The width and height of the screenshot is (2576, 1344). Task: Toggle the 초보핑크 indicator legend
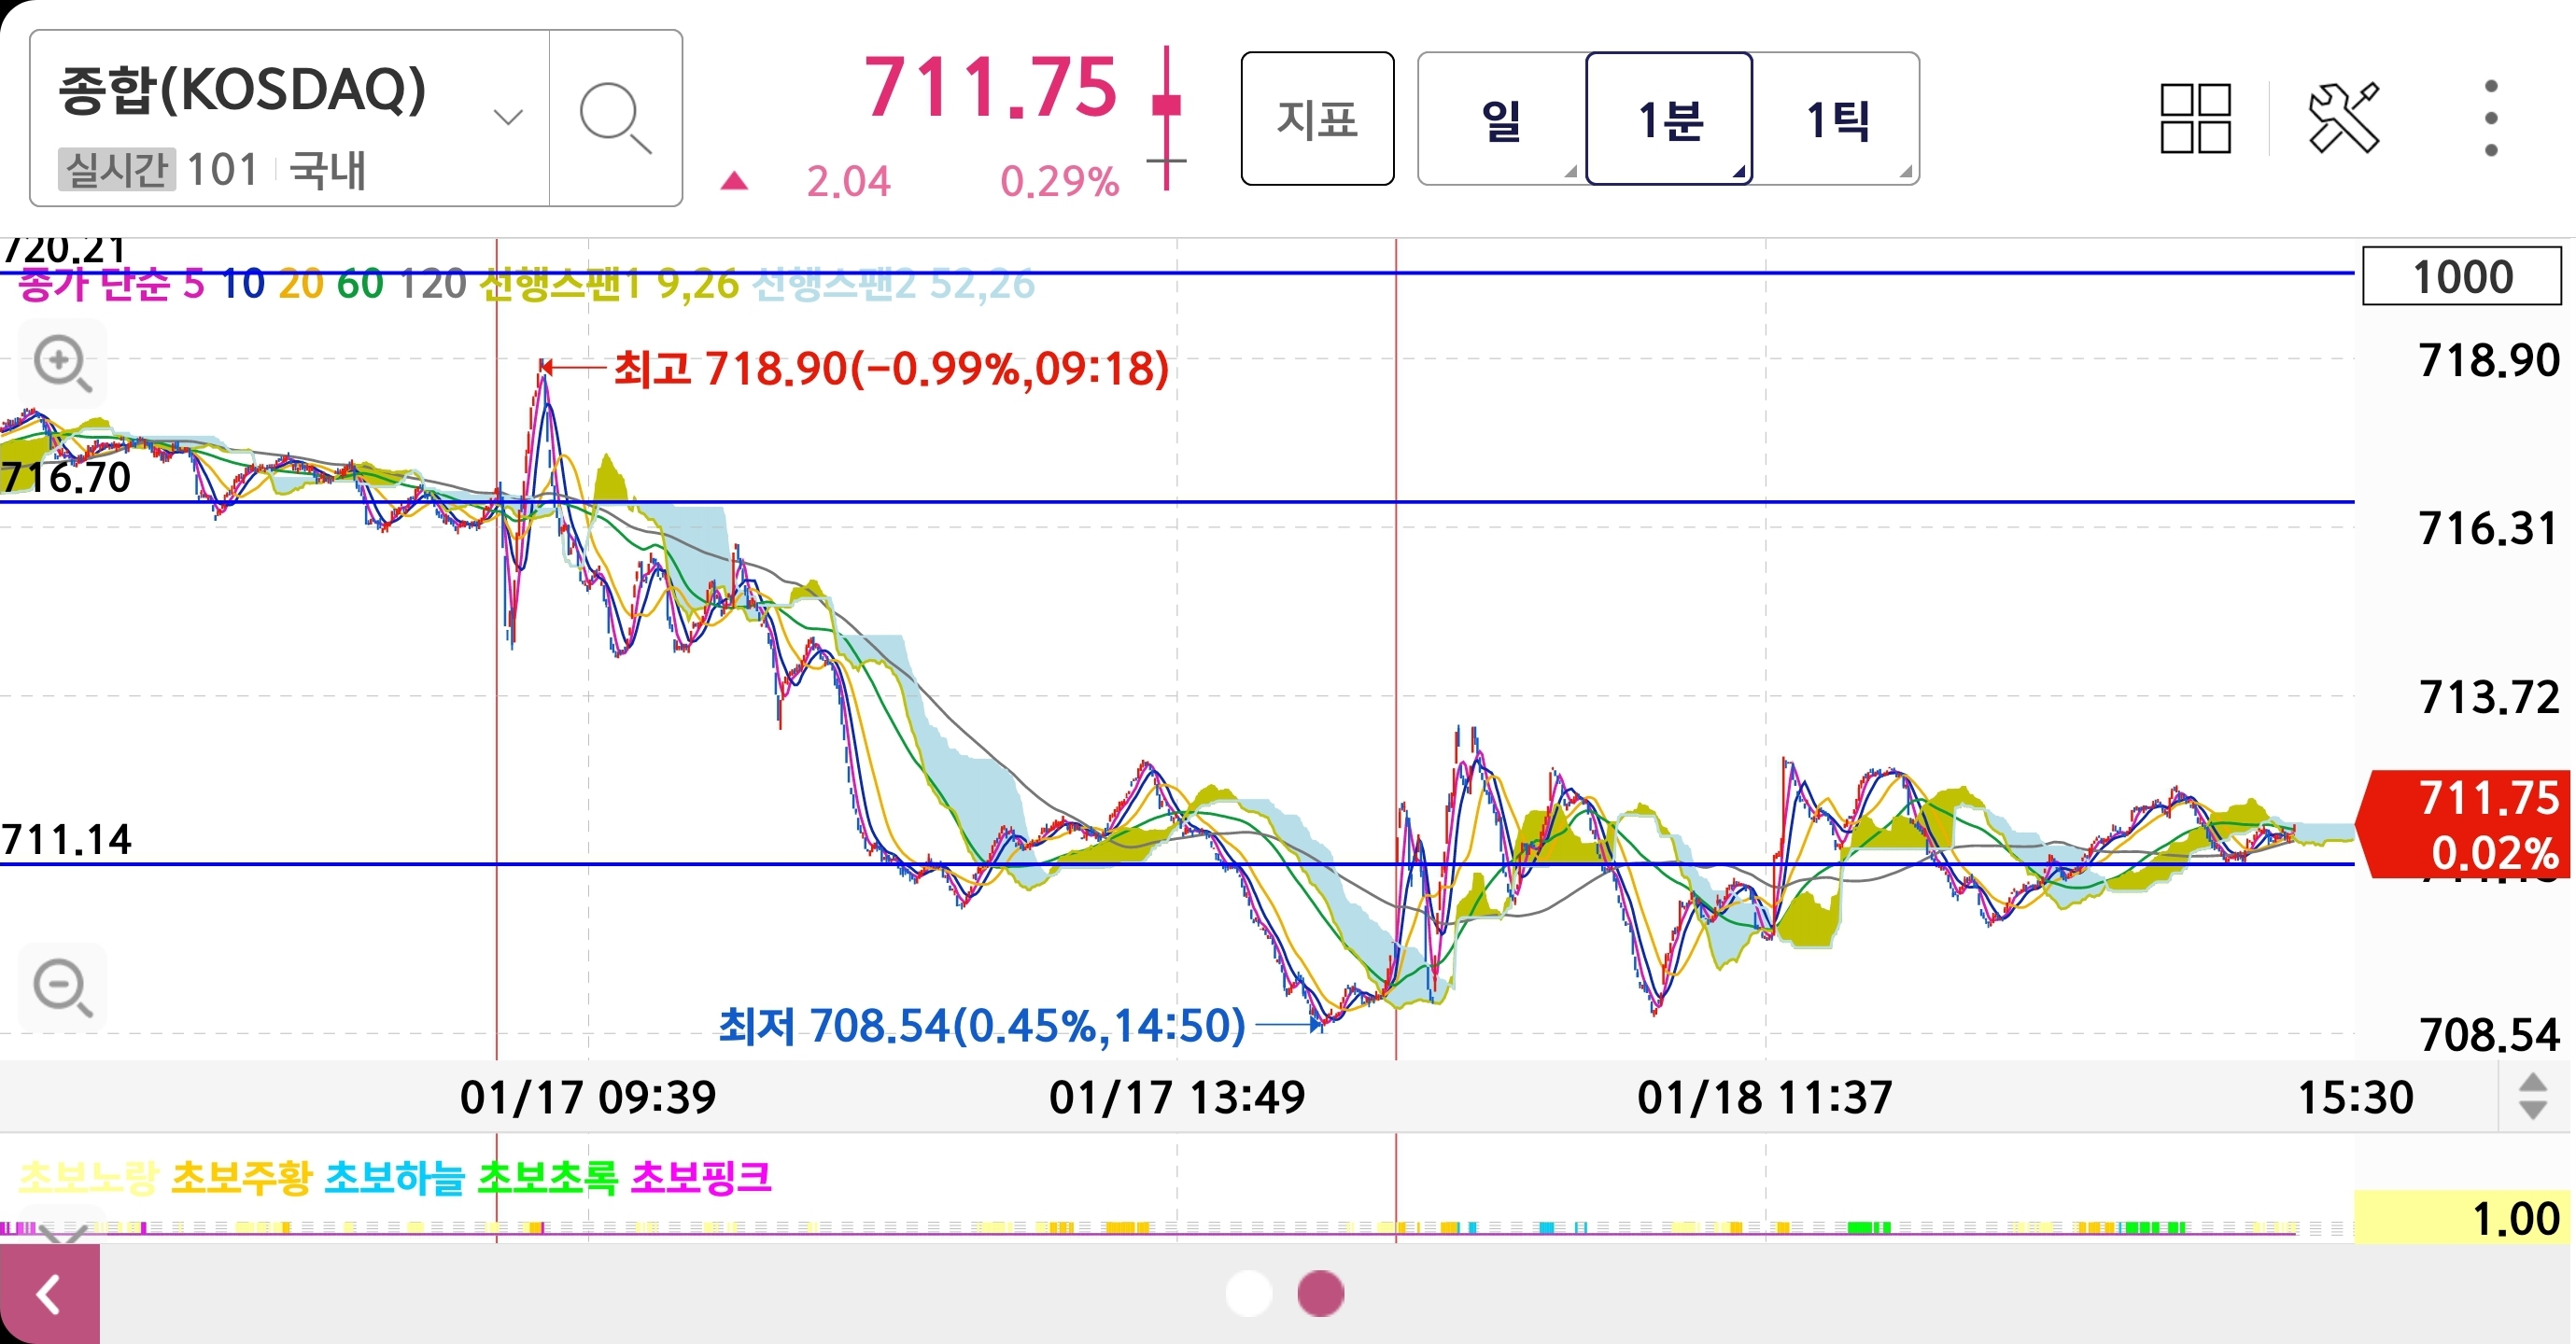[701, 1177]
